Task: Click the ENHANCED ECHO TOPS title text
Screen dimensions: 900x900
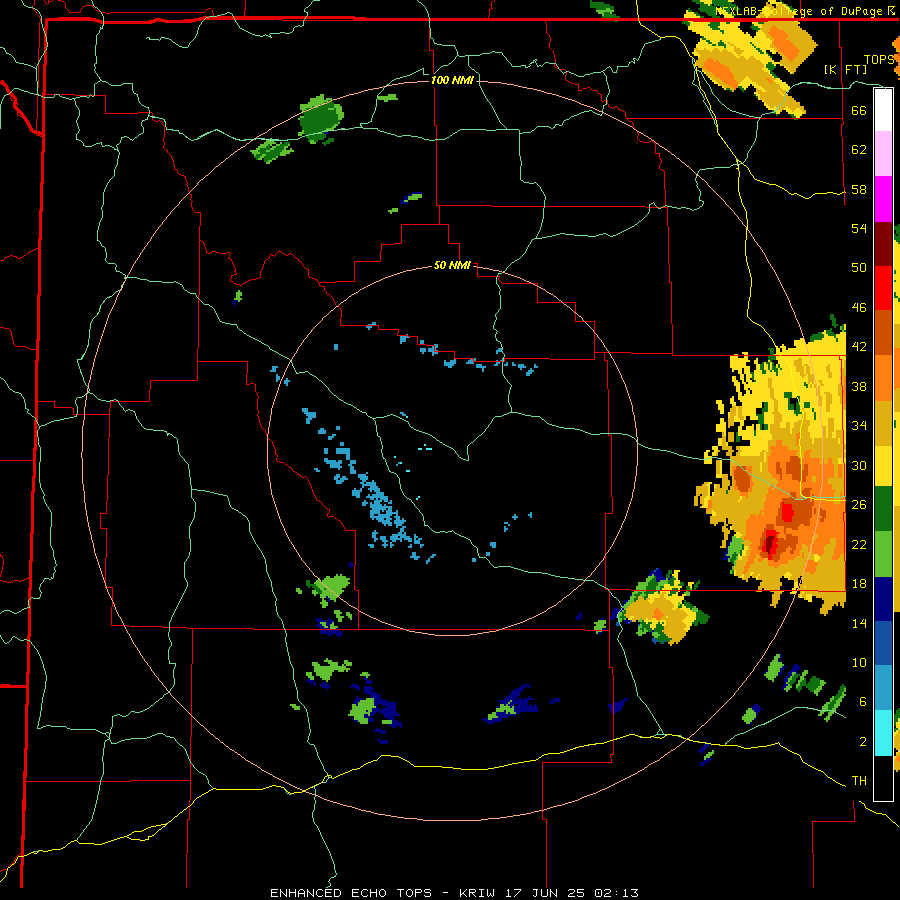Action: tap(351, 893)
